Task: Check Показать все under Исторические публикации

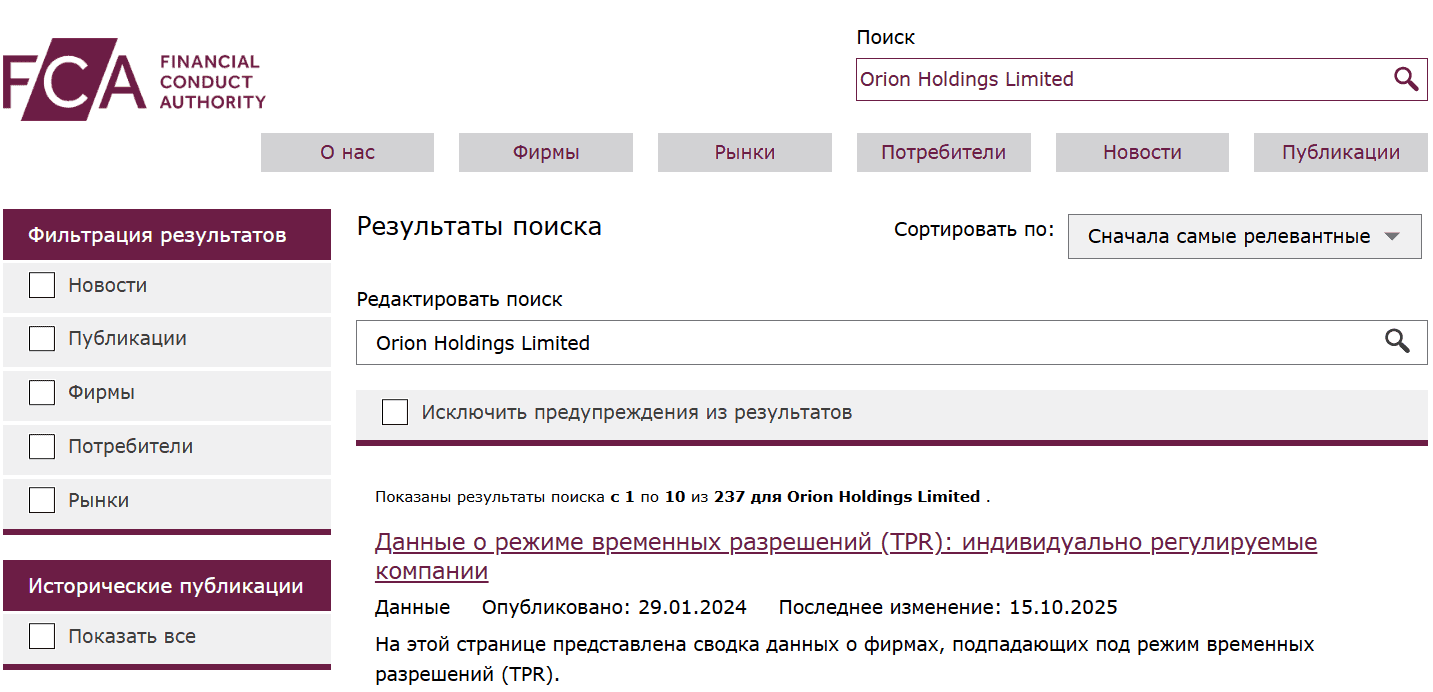Action: pos(41,635)
